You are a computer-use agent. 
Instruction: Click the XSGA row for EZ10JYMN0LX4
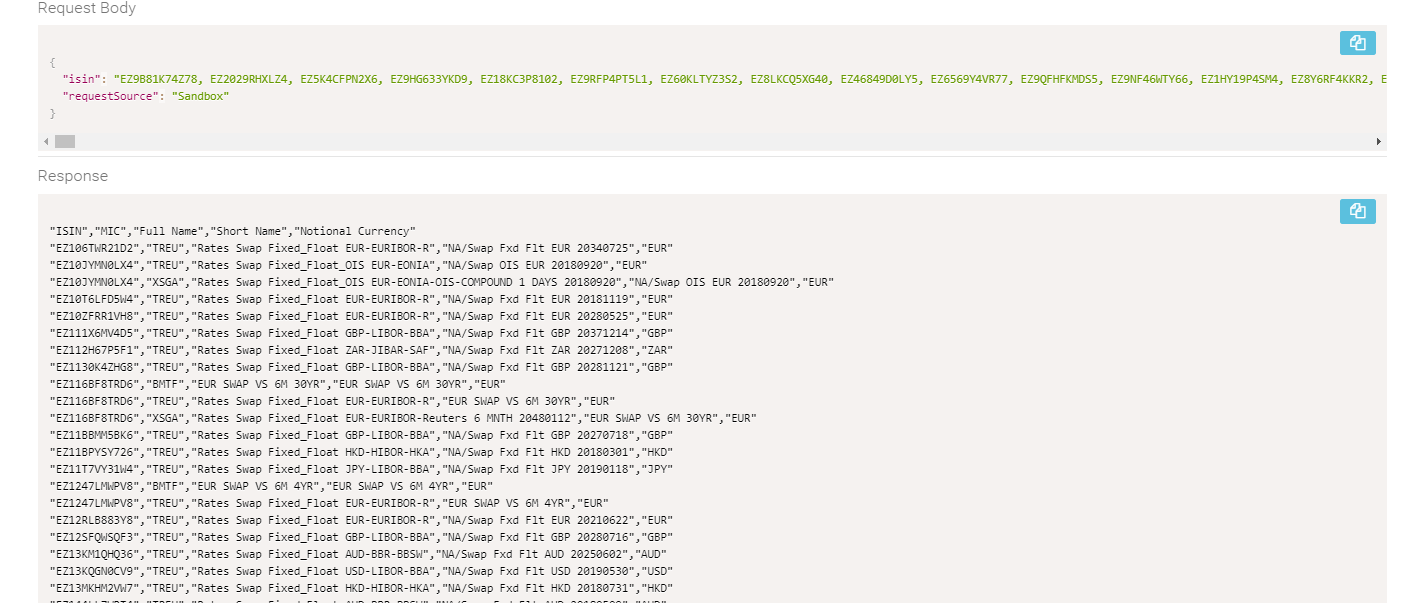point(442,282)
